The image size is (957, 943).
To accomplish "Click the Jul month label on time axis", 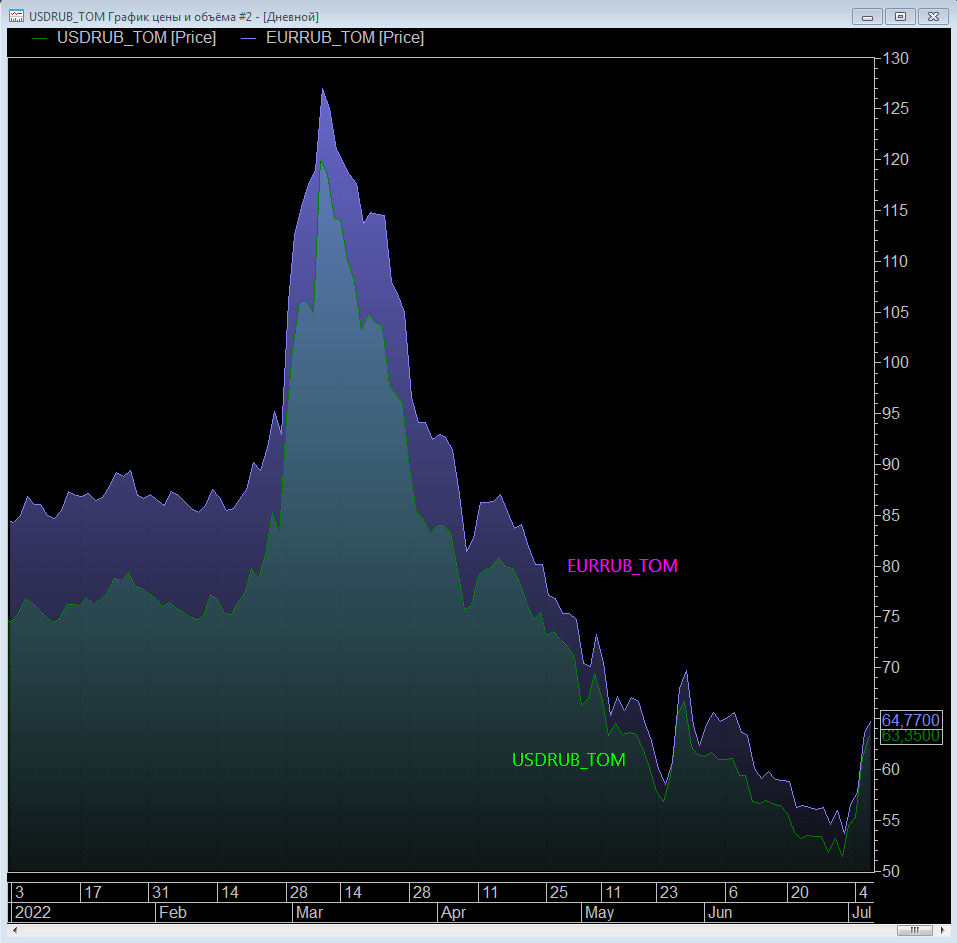I will pos(861,912).
